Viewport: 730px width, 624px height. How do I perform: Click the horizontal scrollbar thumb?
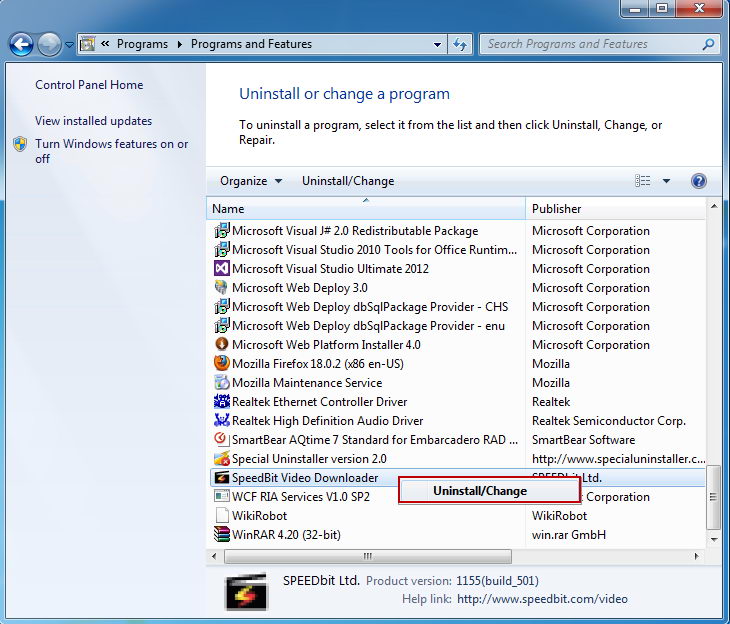pos(368,556)
